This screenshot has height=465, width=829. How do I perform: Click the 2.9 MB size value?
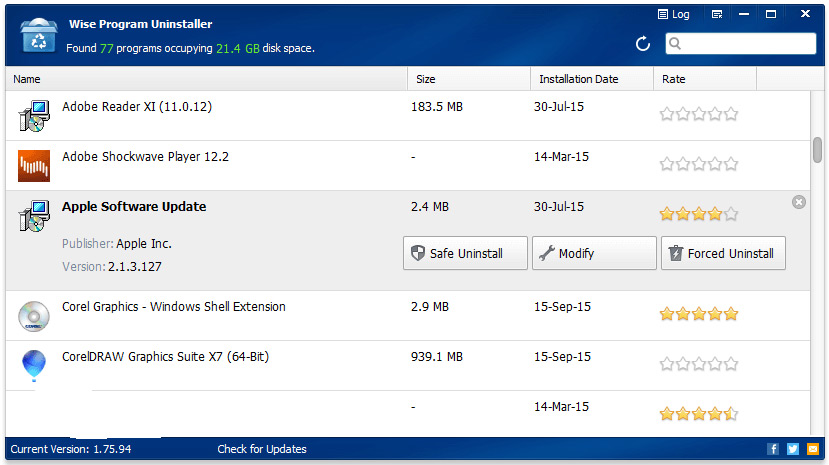pos(430,307)
